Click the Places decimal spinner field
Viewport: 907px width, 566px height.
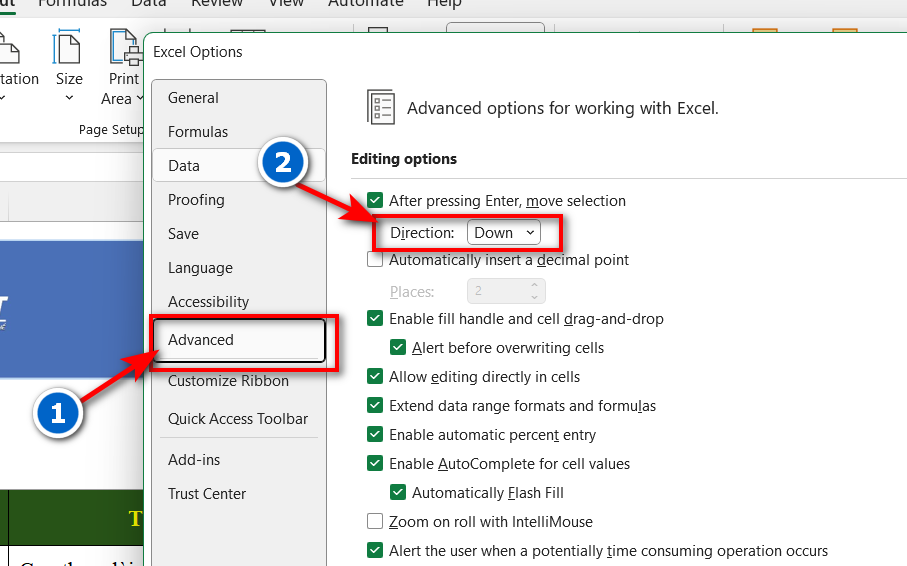click(x=498, y=291)
